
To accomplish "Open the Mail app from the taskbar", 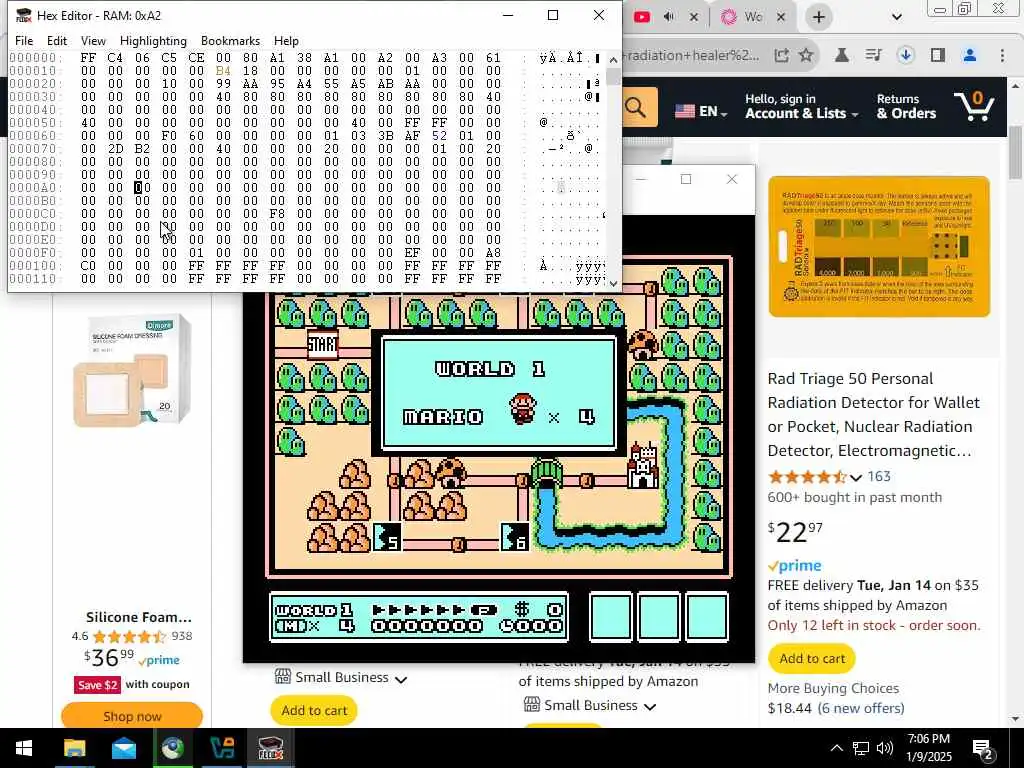I will click(123, 748).
